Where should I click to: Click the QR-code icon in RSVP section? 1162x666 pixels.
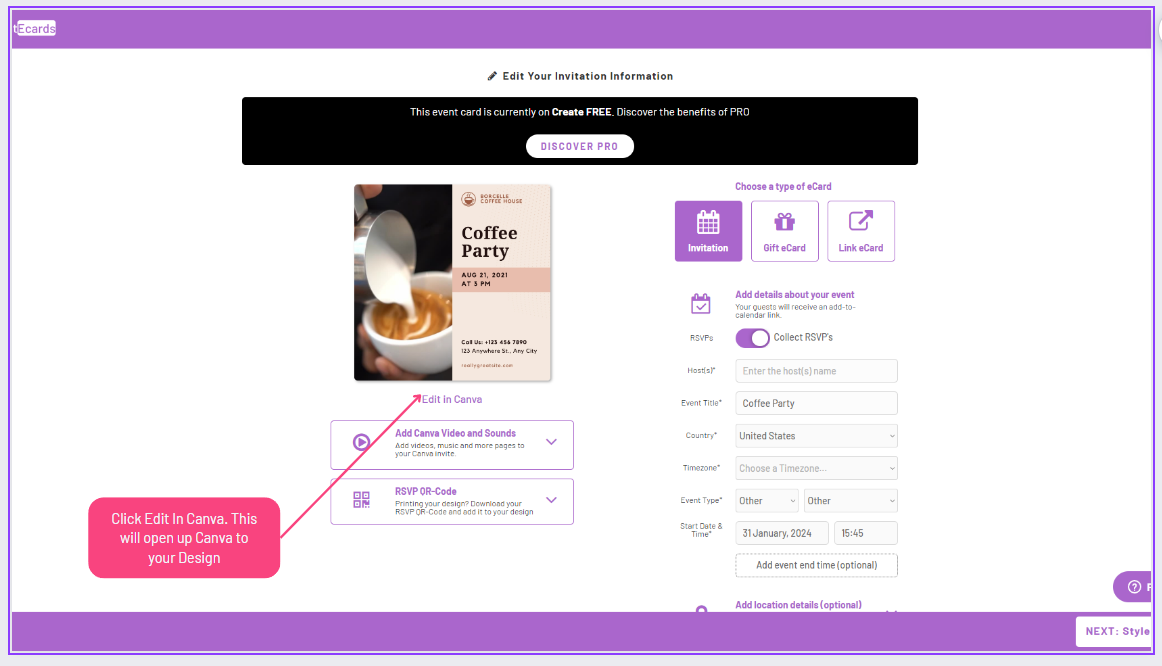tap(360, 500)
